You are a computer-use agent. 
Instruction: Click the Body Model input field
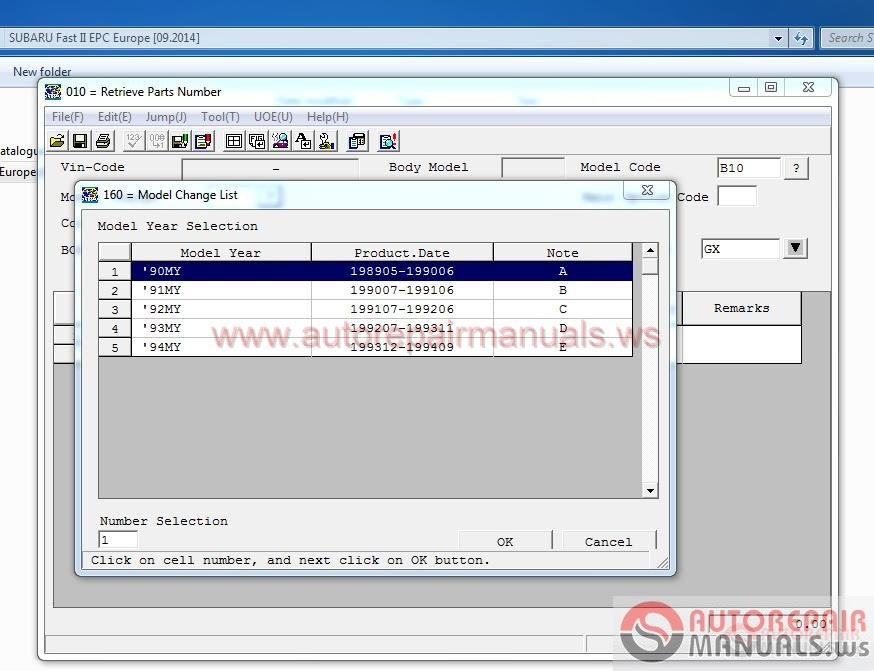point(533,168)
